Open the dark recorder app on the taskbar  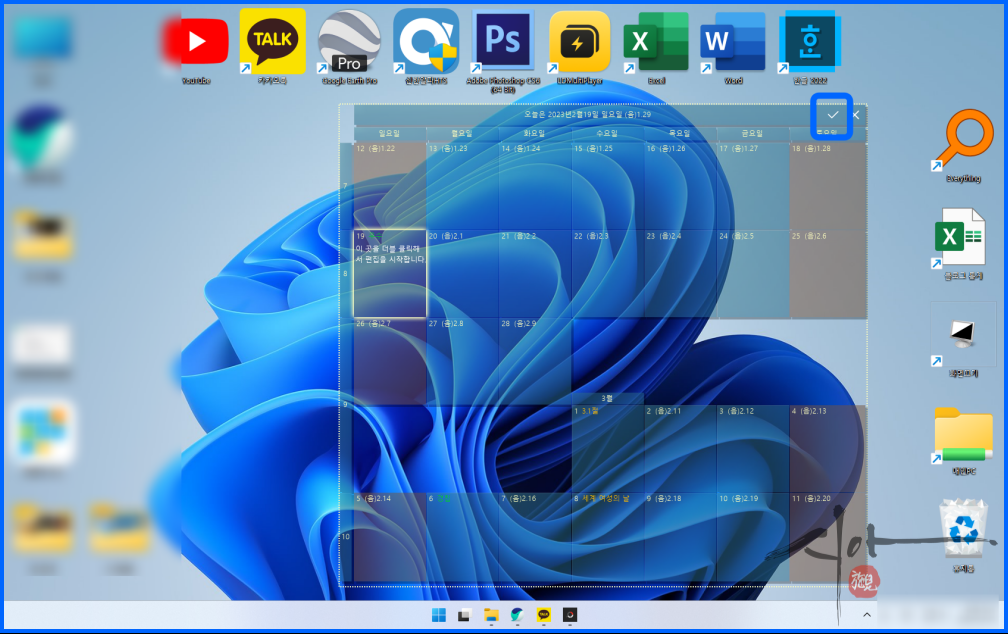click(x=570, y=615)
